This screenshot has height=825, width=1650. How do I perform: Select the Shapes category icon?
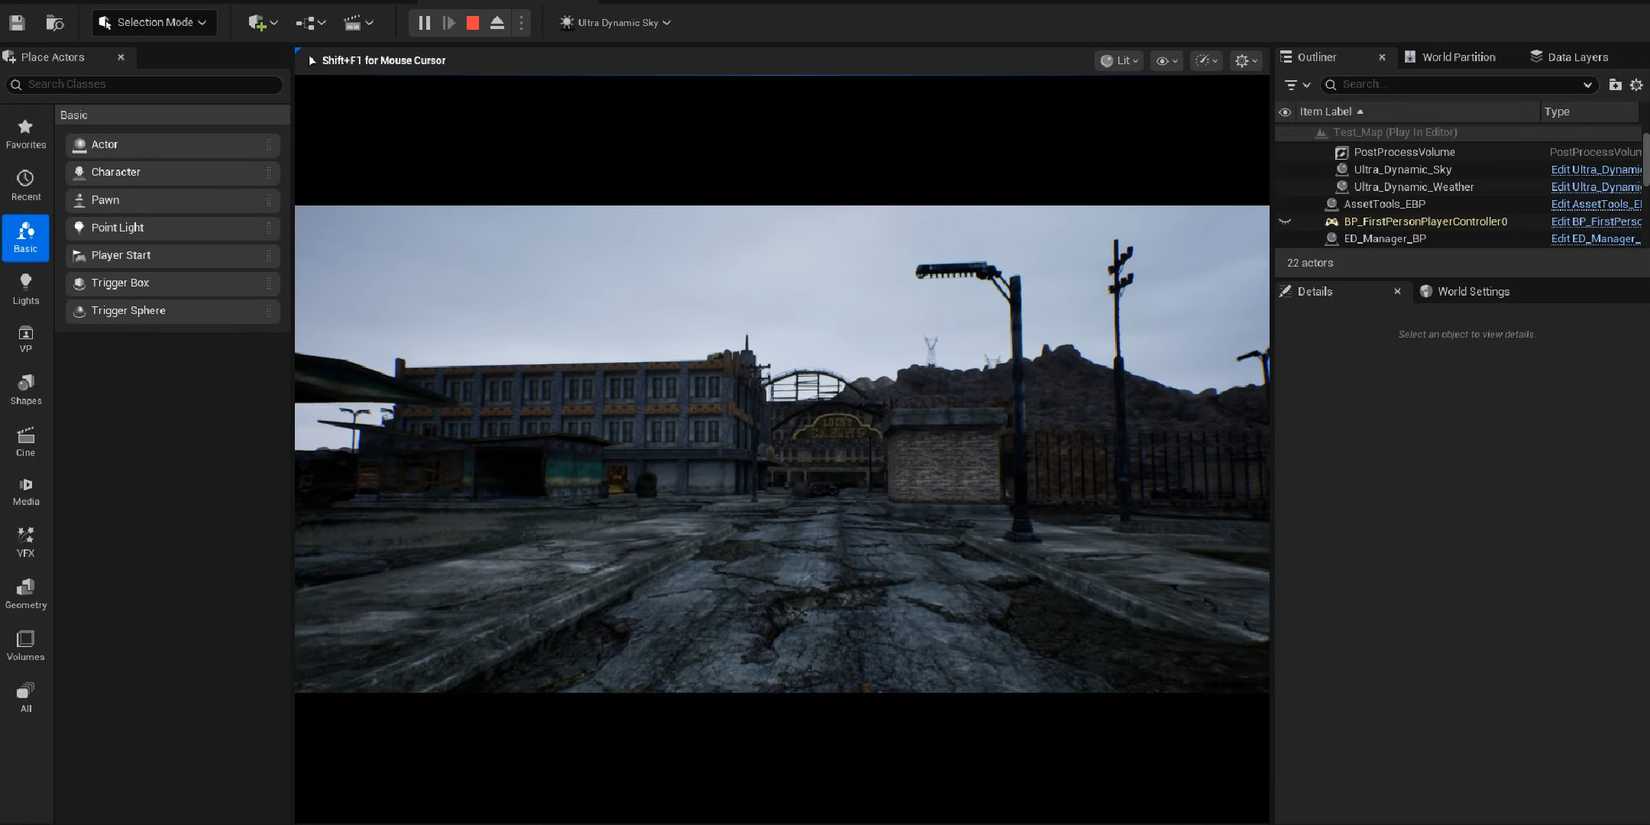pos(26,389)
